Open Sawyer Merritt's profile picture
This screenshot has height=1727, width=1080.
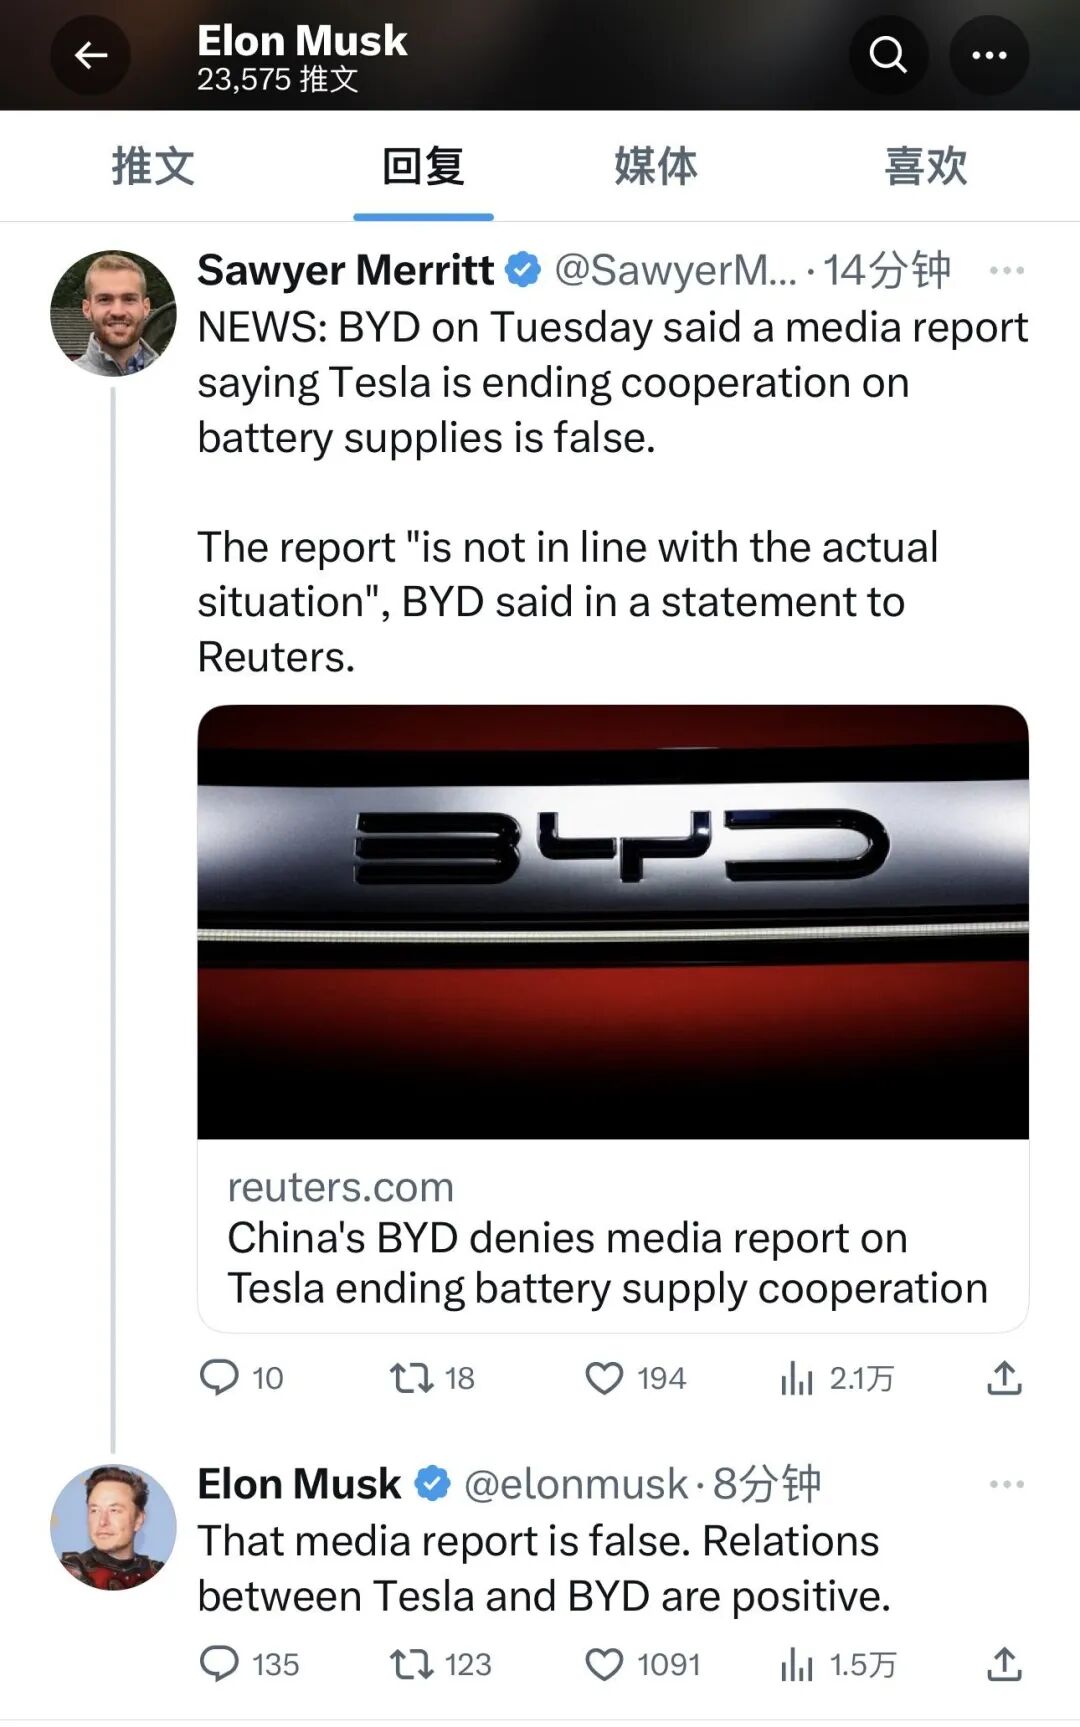113,313
